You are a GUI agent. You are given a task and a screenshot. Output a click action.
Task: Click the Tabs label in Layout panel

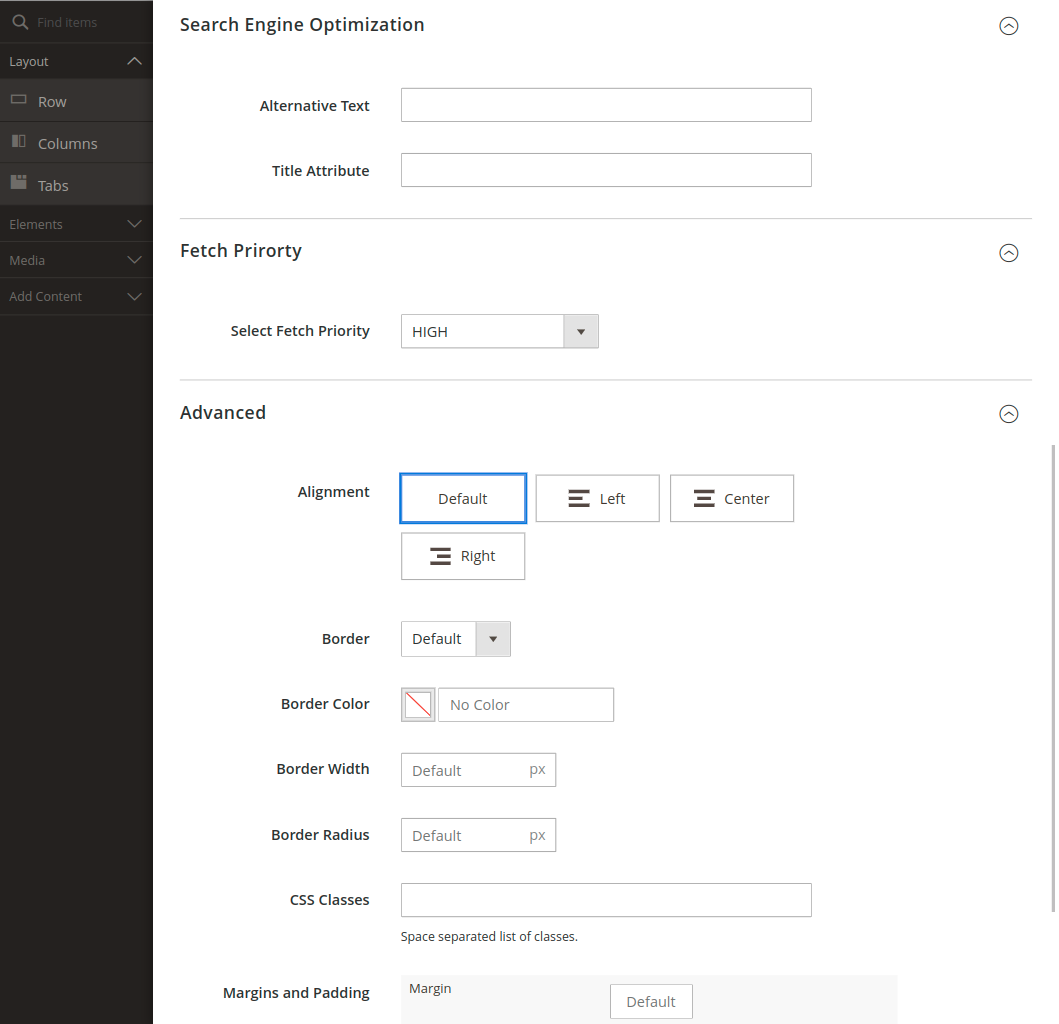53,186
